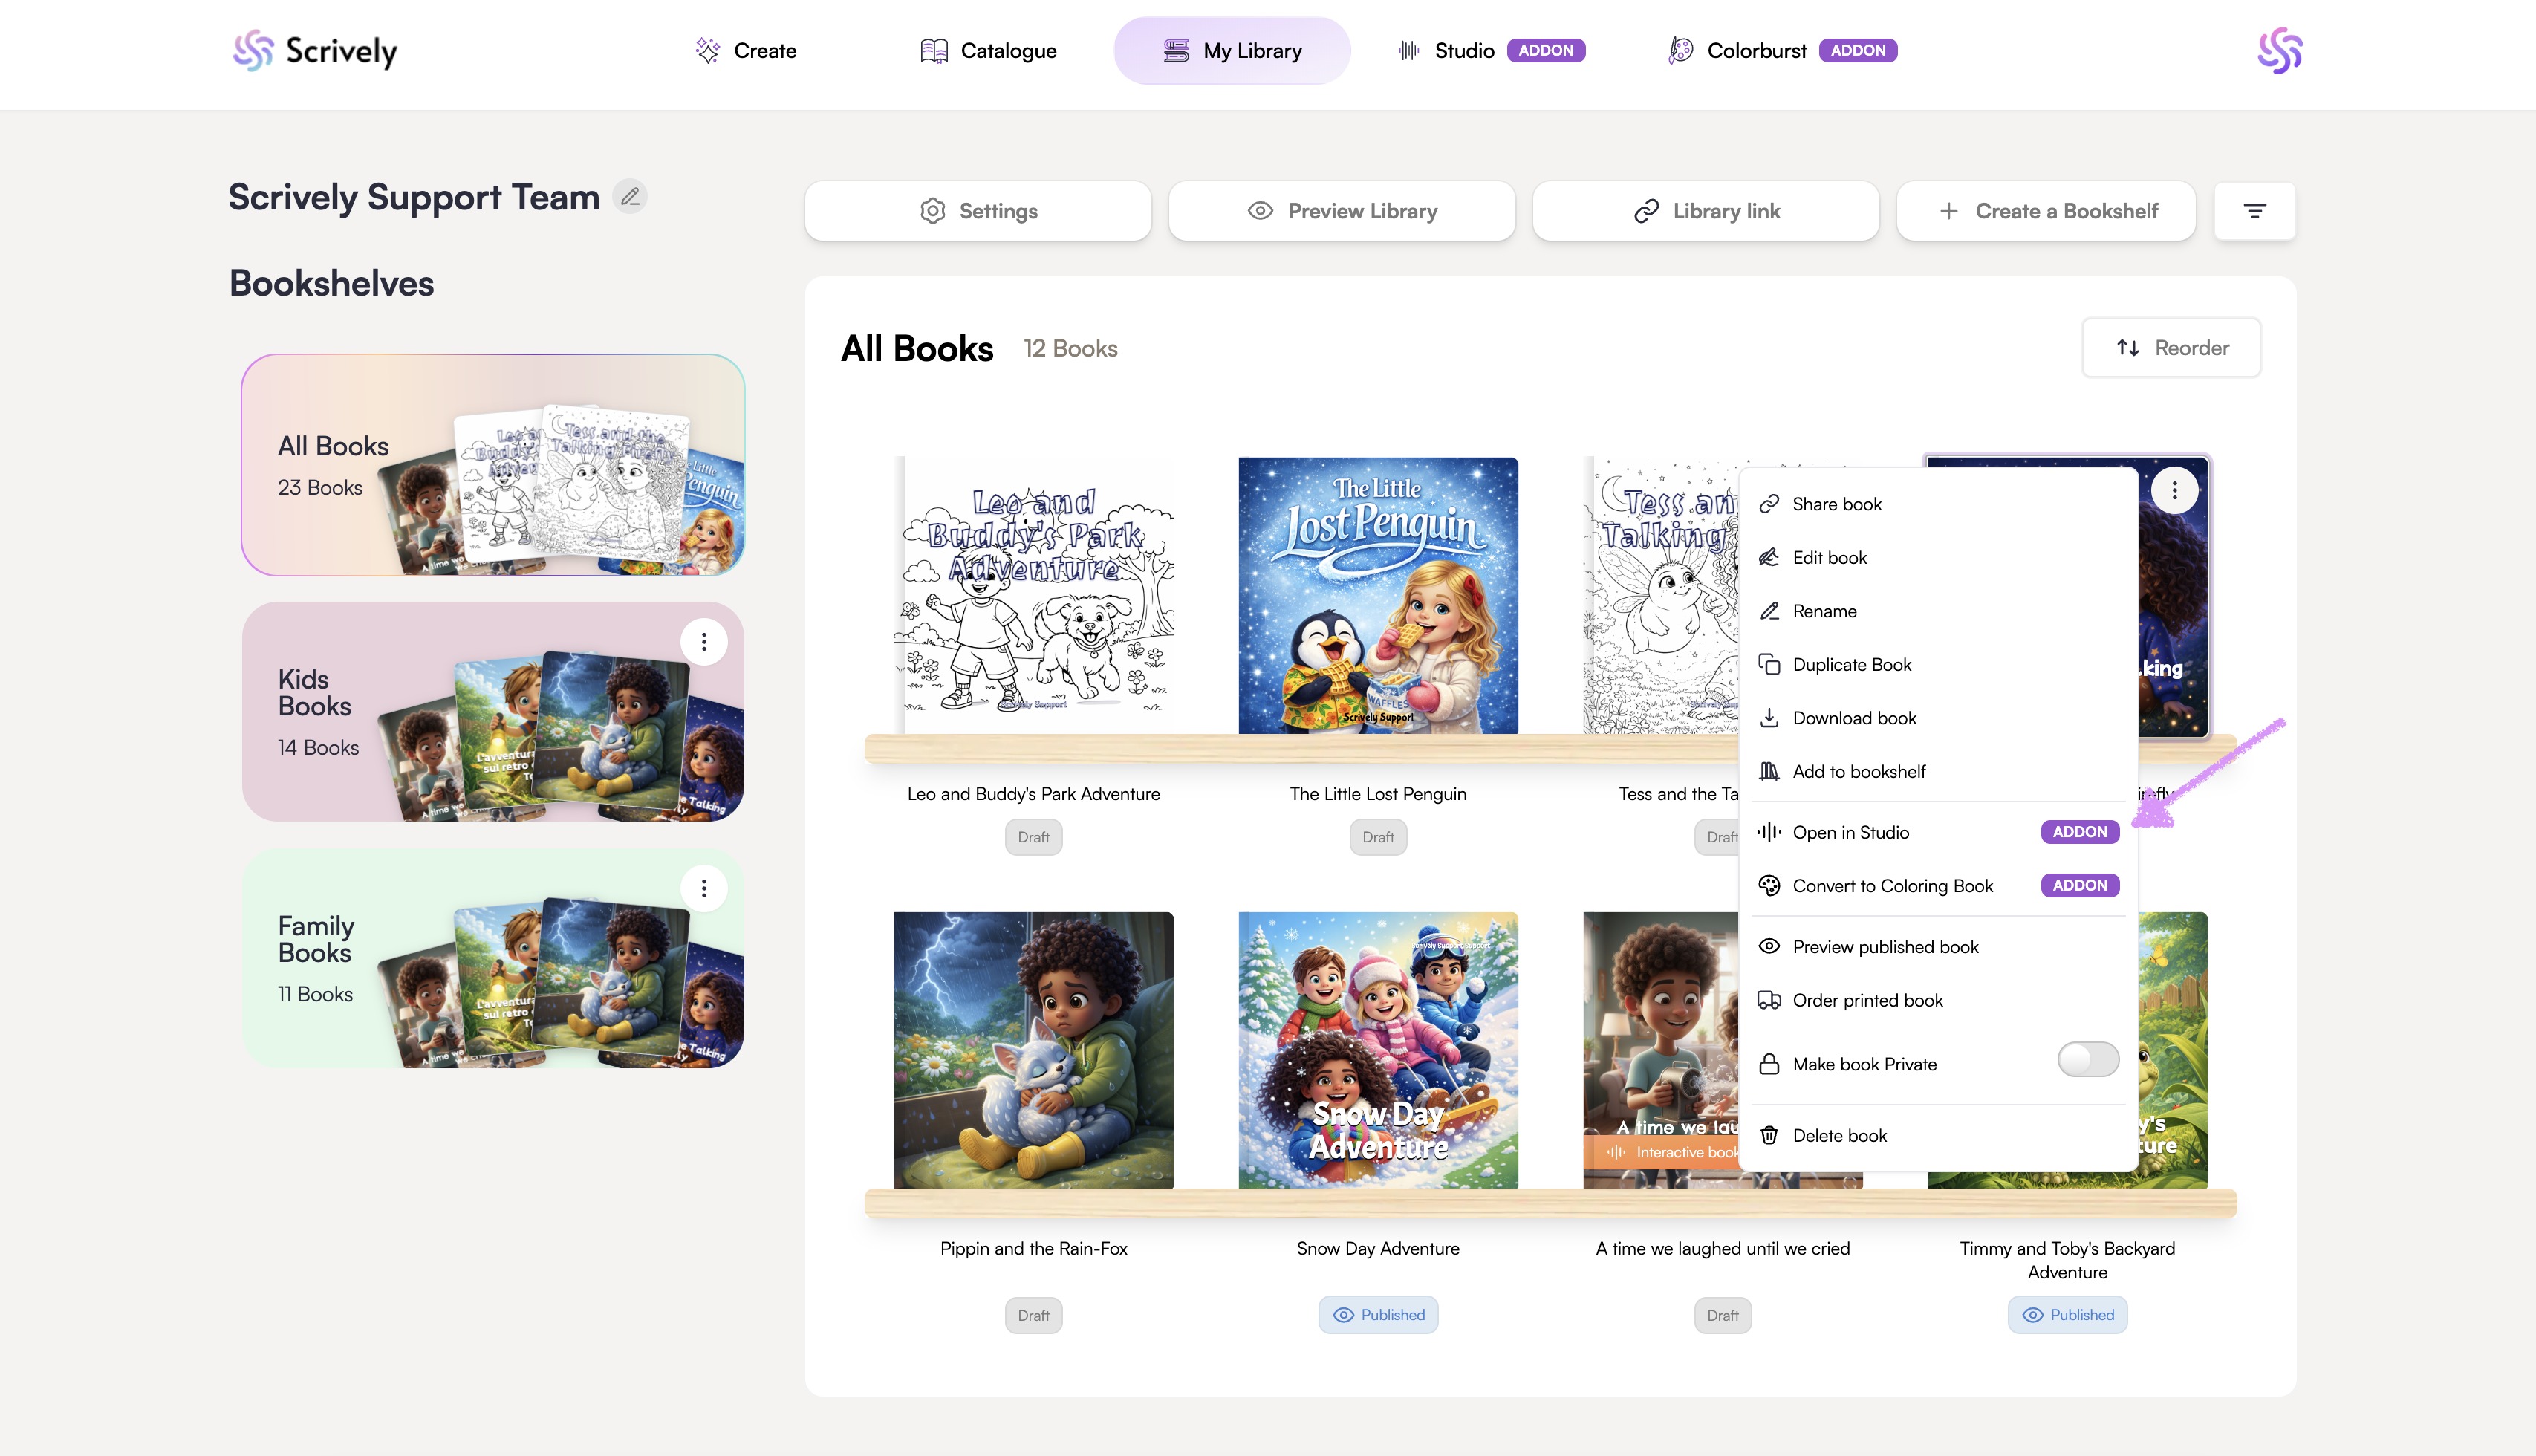Click the Convert to Coloring Book palette icon
Screen dimensions: 2536x1456
[x=1769, y=886]
